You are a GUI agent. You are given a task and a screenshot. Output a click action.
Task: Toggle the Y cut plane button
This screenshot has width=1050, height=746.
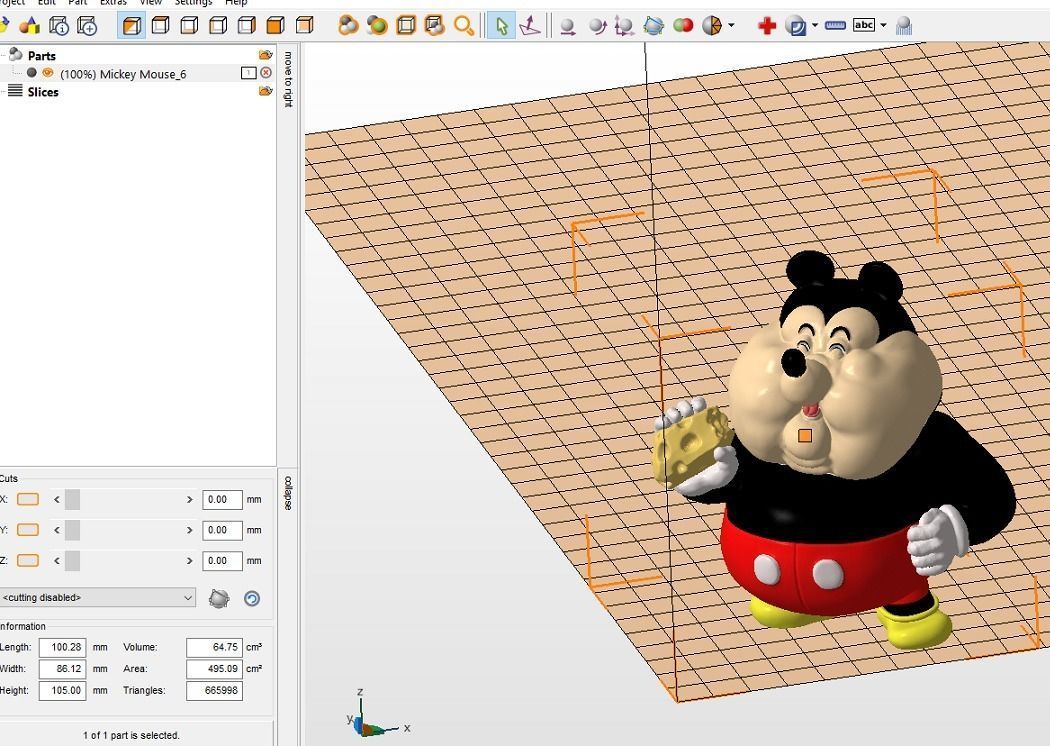coord(27,530)
